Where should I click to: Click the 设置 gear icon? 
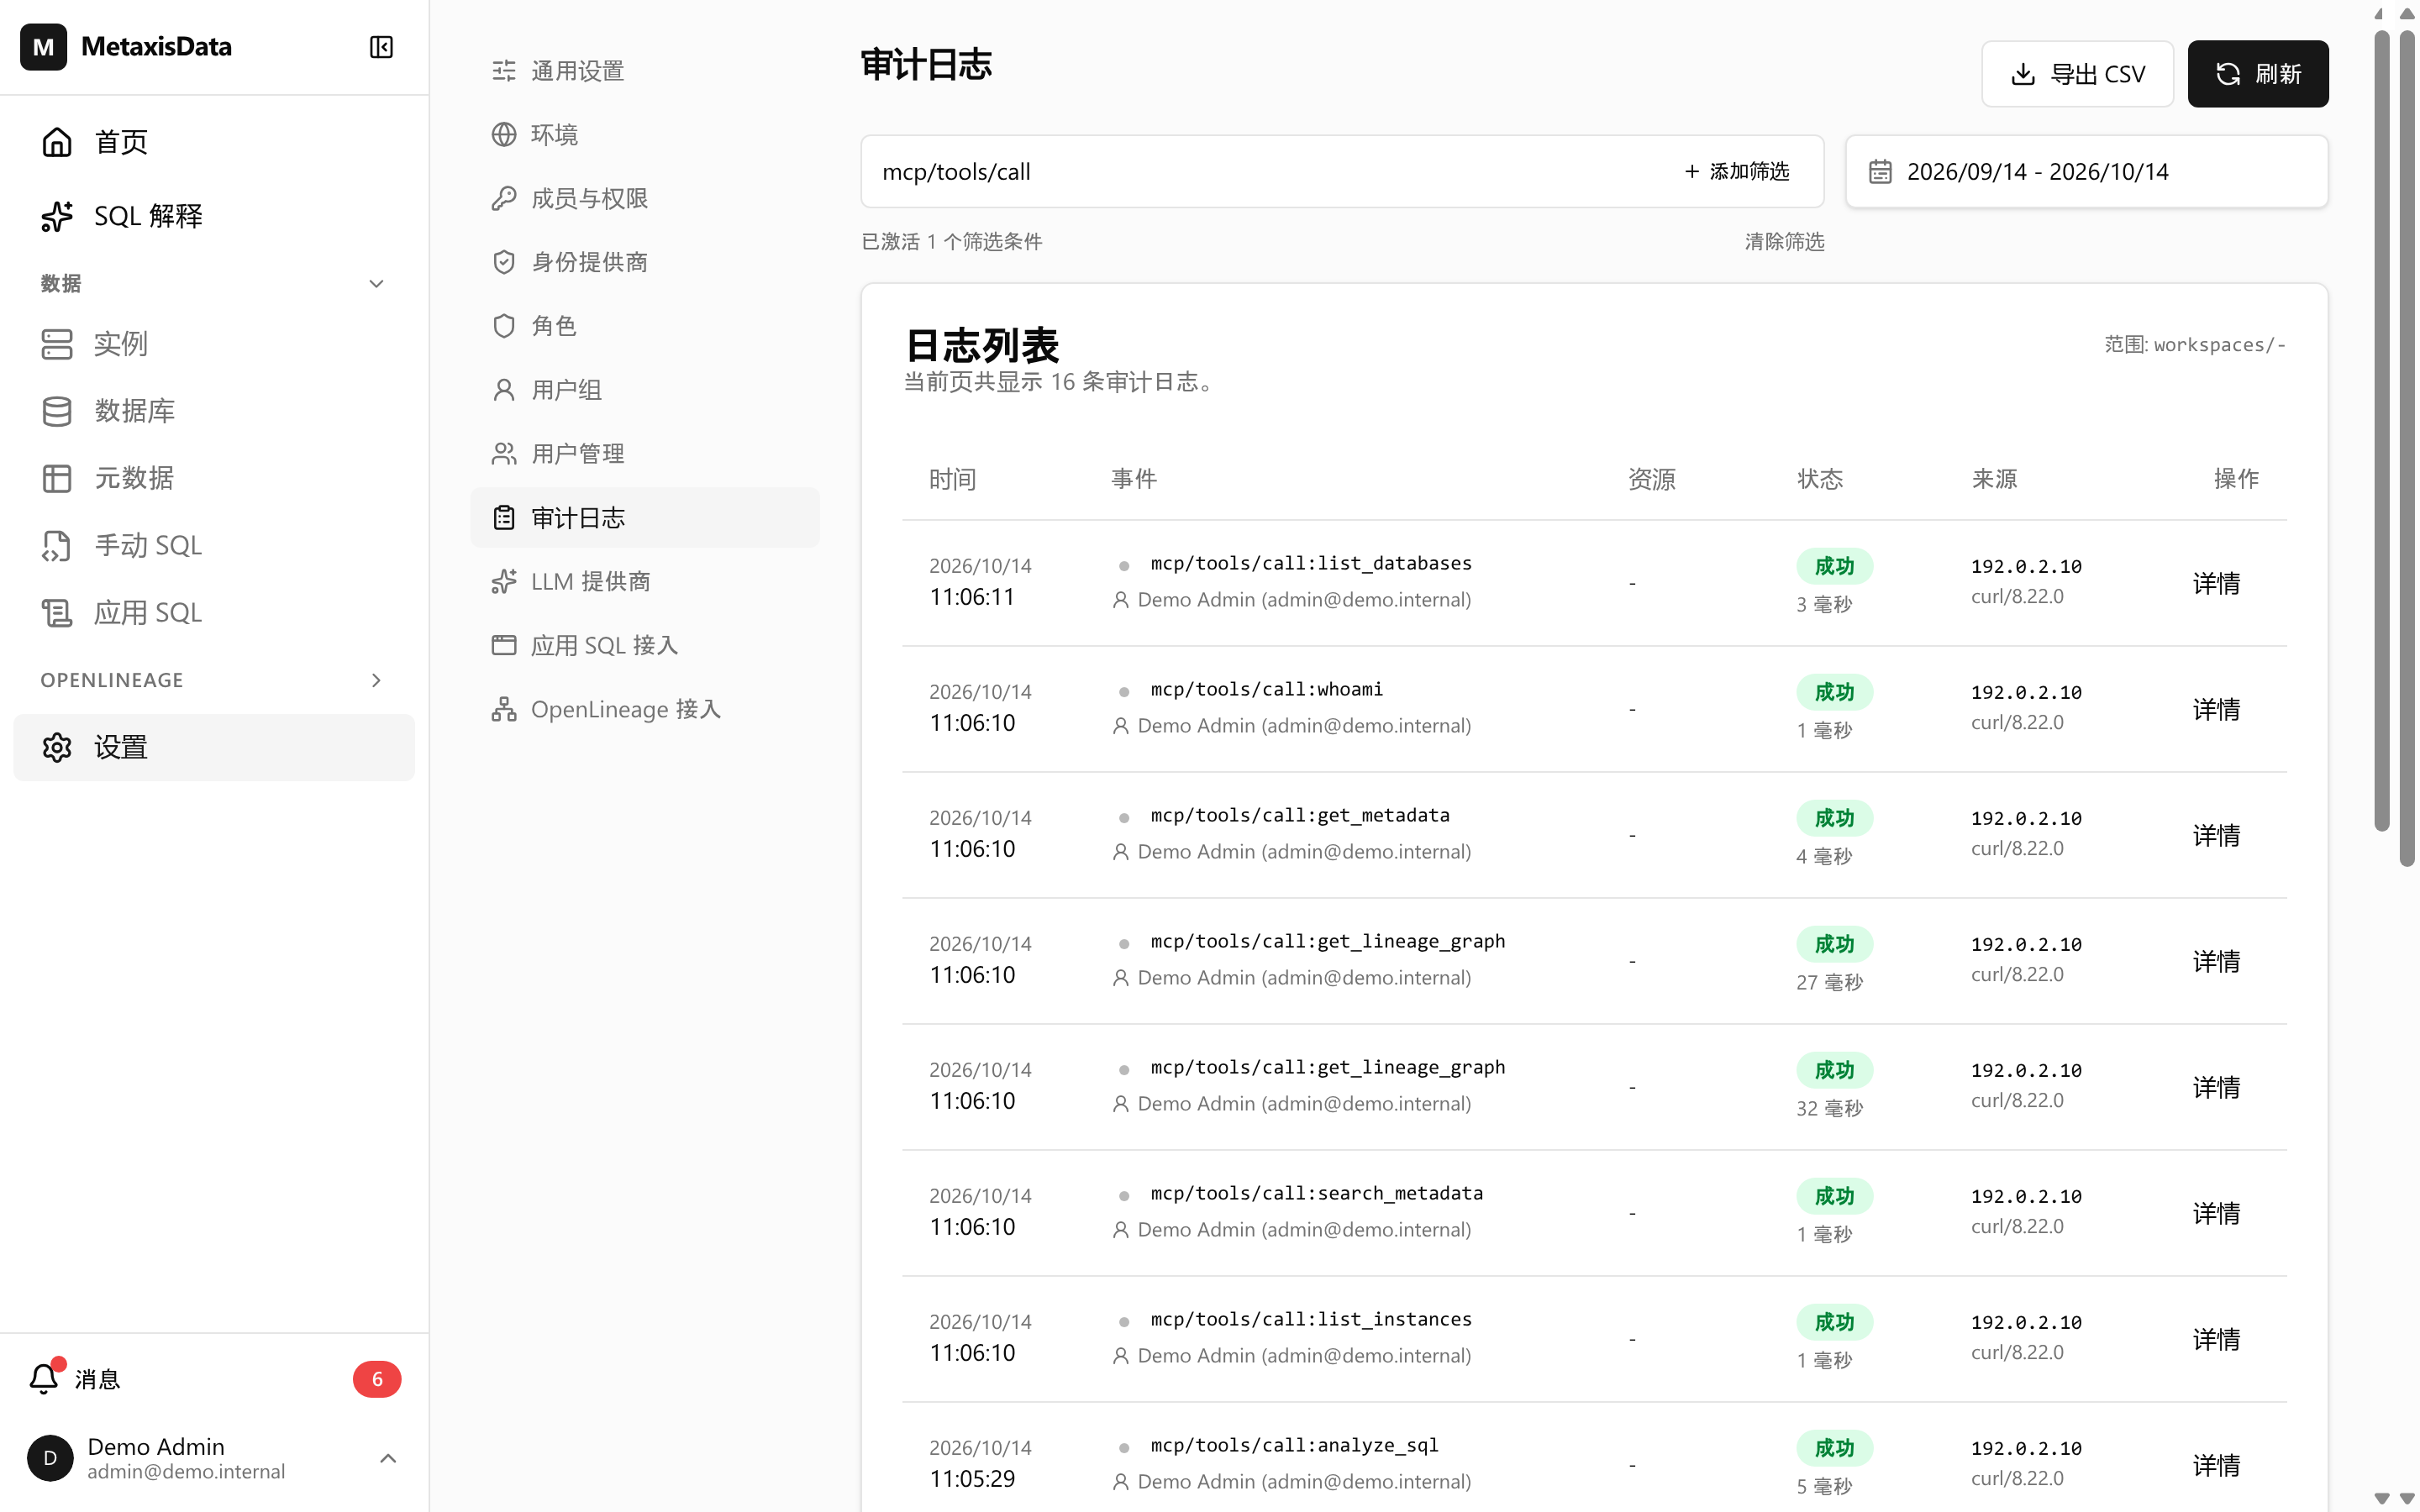57,747
